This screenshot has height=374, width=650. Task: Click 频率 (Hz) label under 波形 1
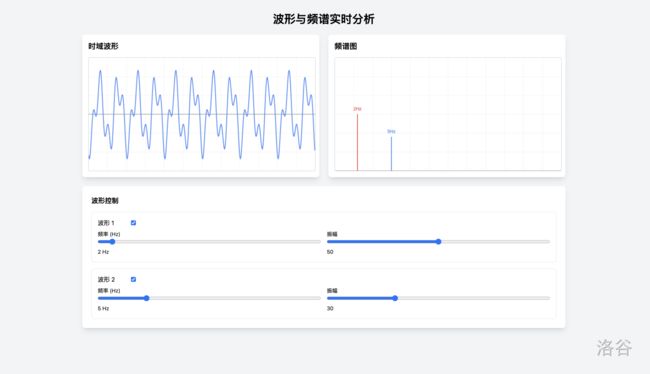[x=109, y=234]
